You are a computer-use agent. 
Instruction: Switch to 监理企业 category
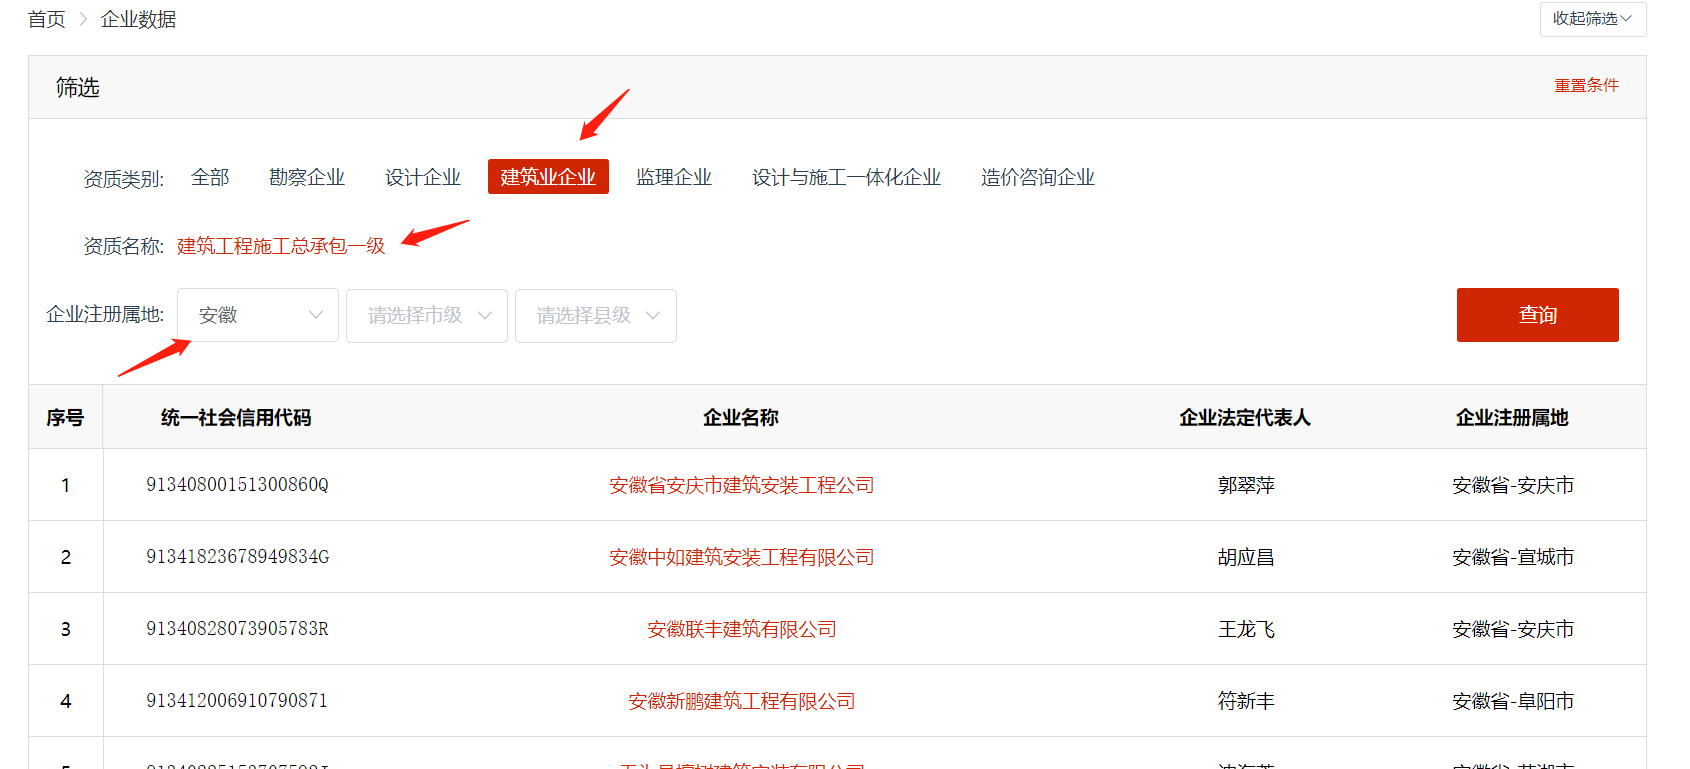point(674,178)
